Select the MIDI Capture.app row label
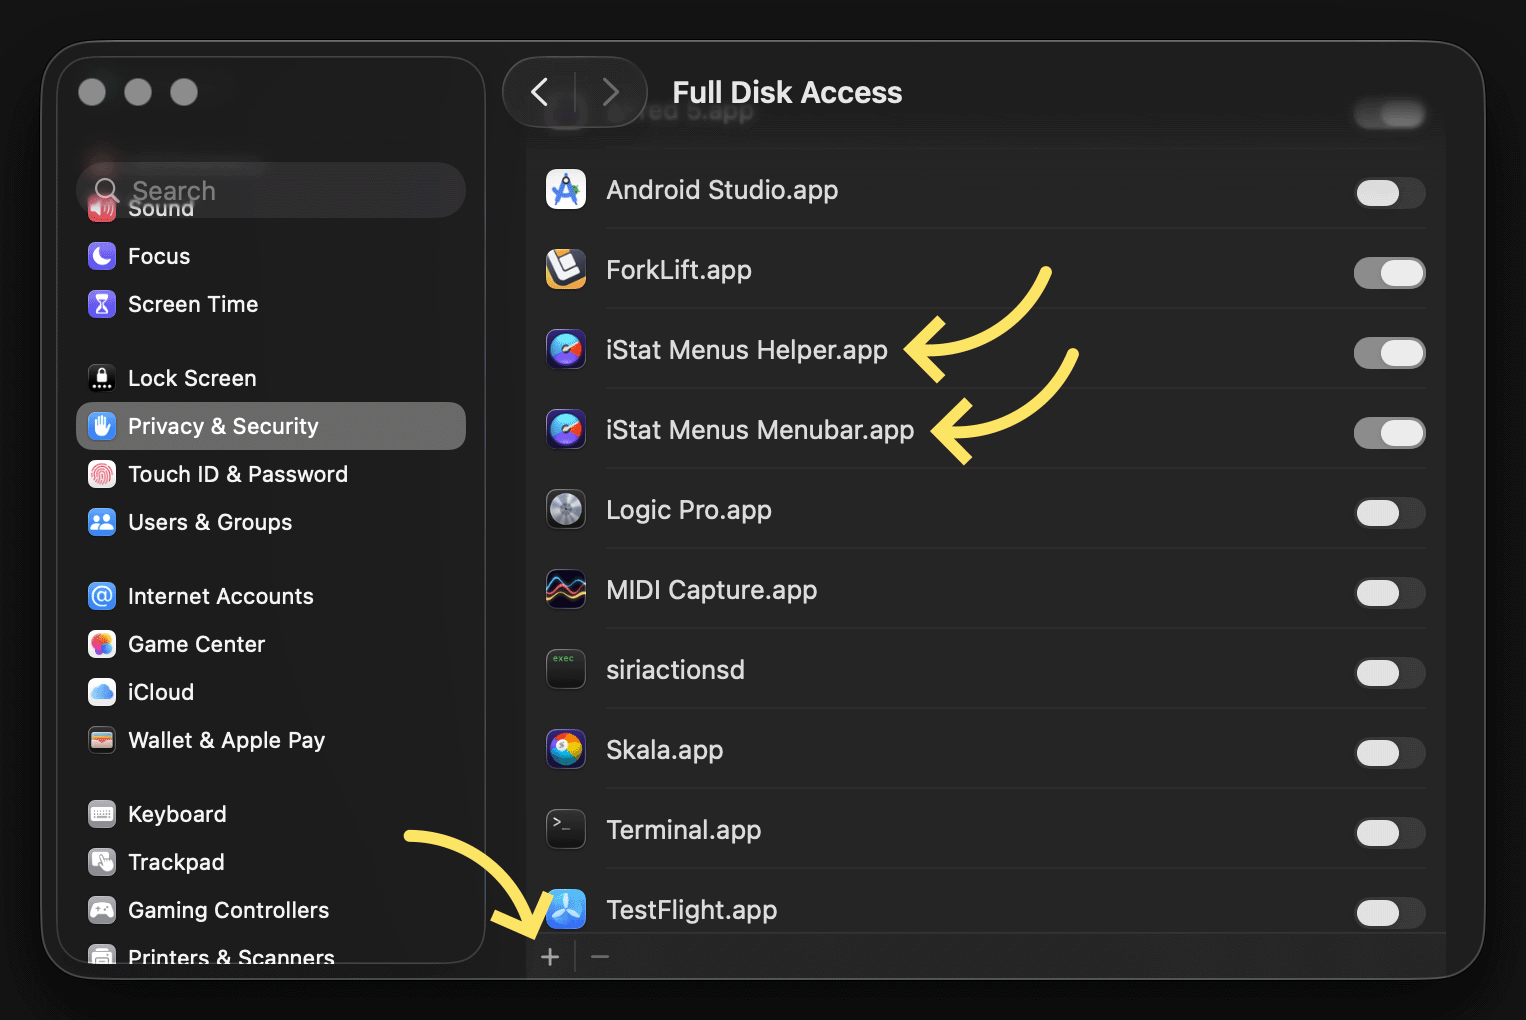The width and height of the screenshot is (1526, 1020). point(712,590)
